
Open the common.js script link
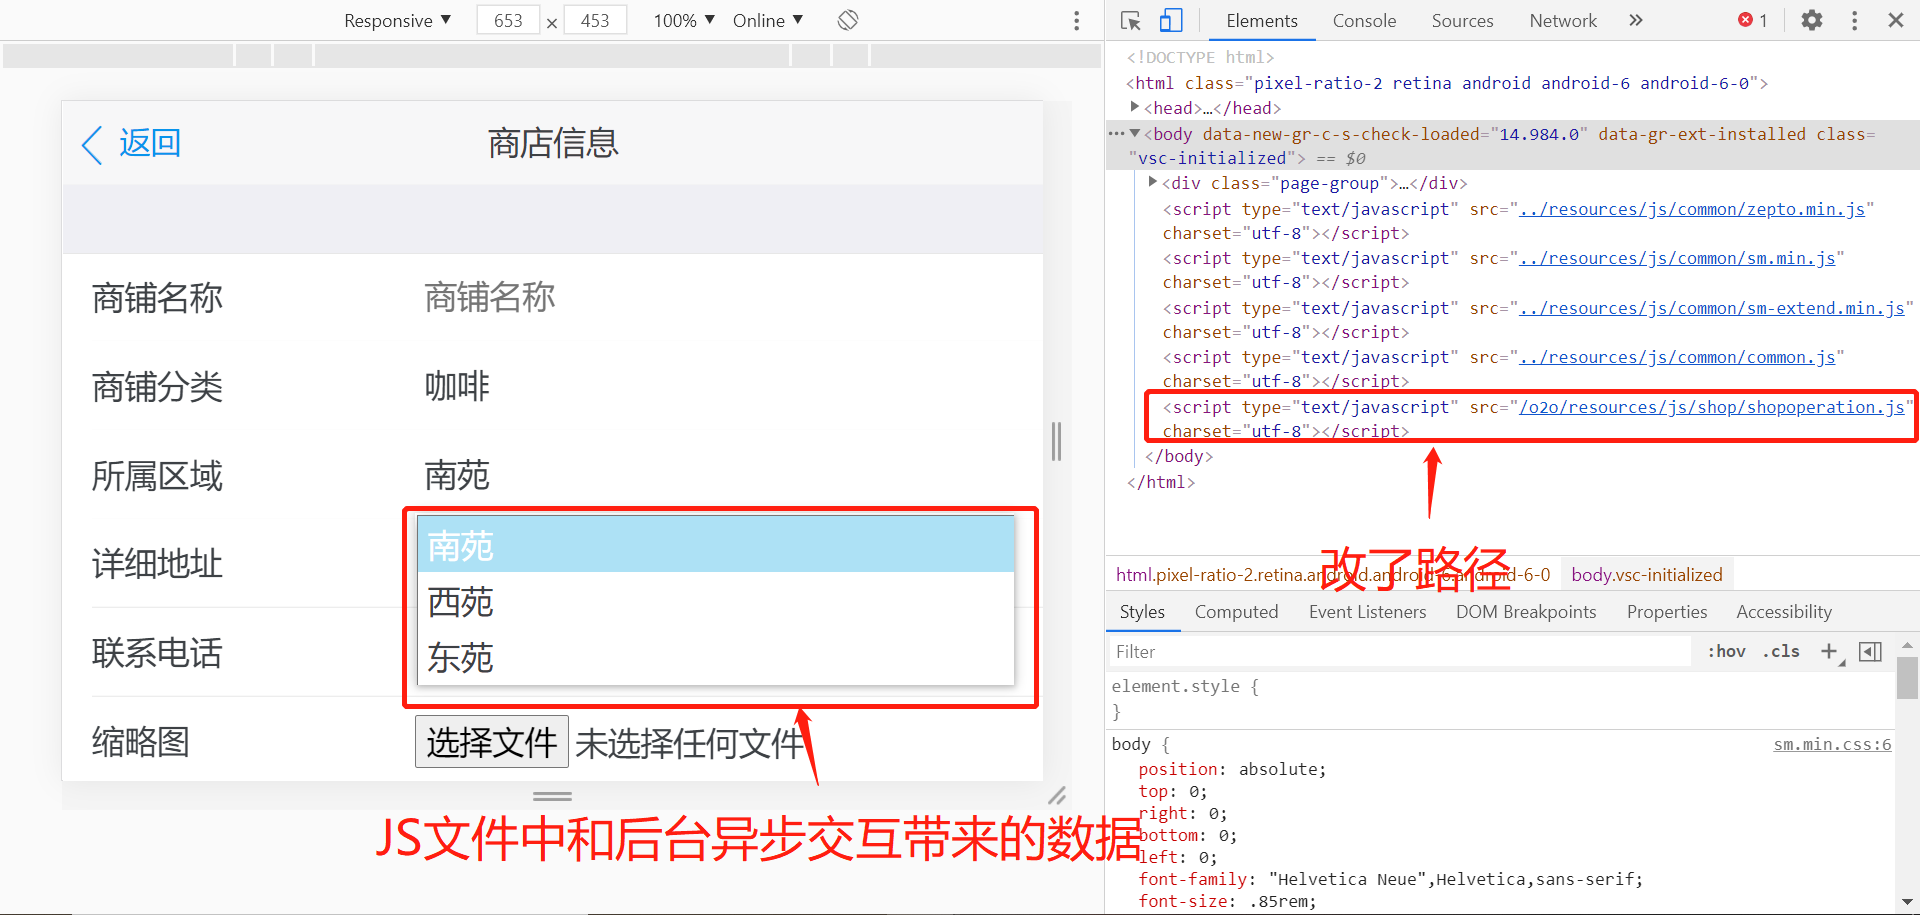[1677, 357]
